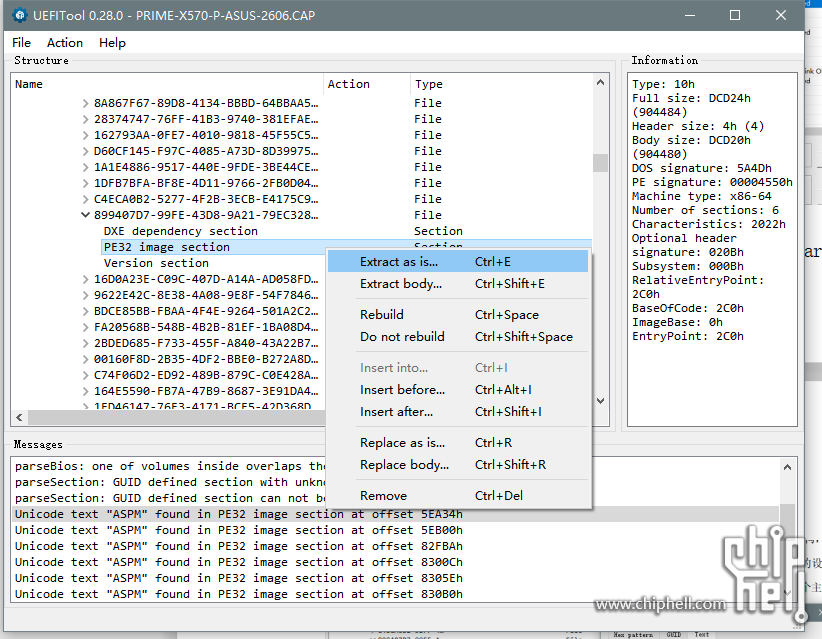Select Version section row

[x=156, y=263]
